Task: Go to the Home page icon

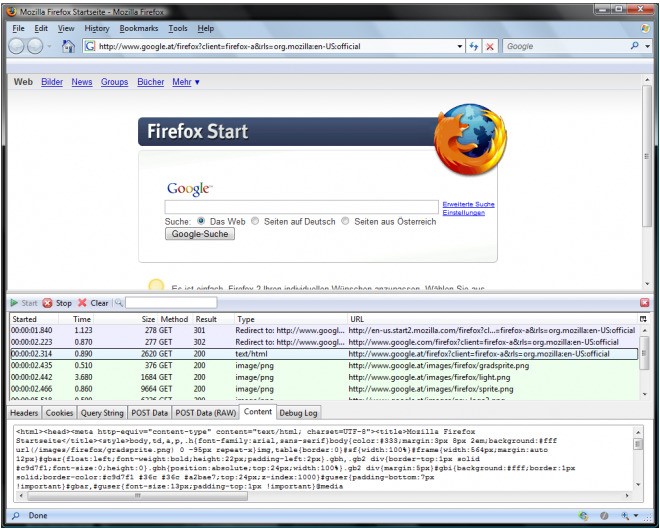Action: 67,46
